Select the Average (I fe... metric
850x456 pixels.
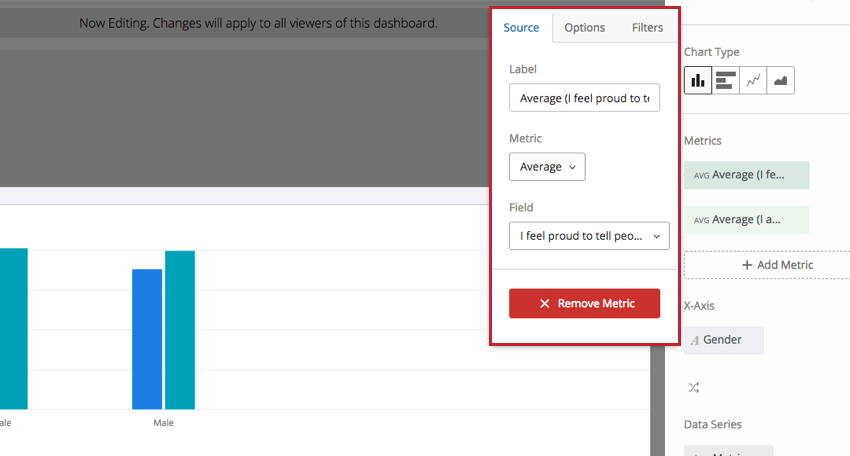tap(746, 175)
